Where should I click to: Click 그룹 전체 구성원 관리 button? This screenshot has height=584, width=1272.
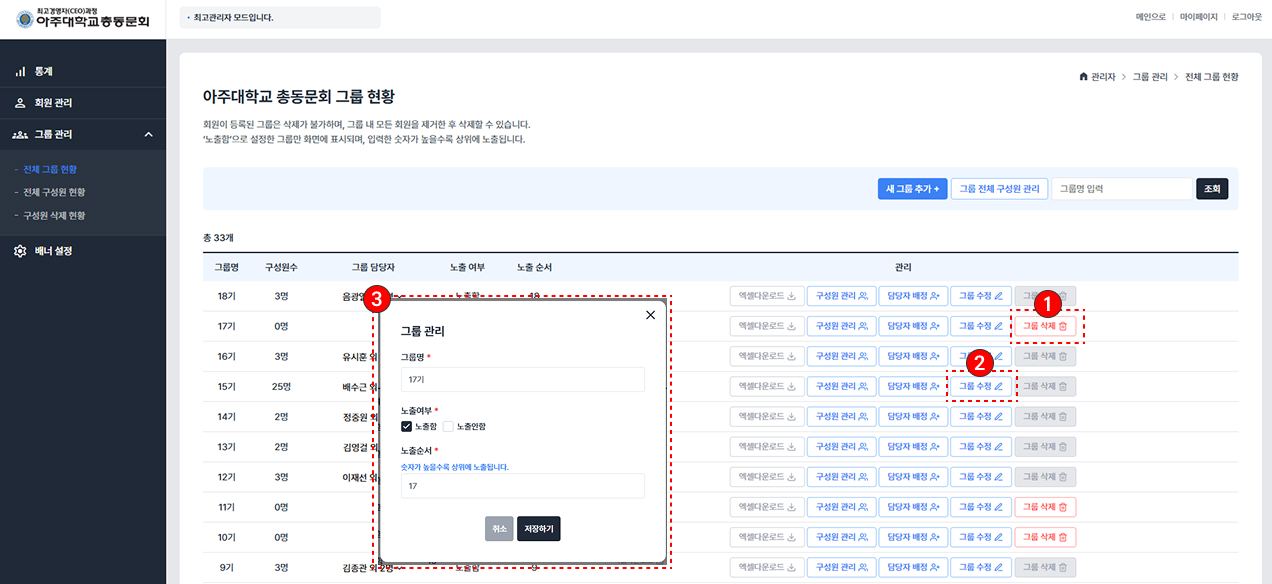(998, 188)
